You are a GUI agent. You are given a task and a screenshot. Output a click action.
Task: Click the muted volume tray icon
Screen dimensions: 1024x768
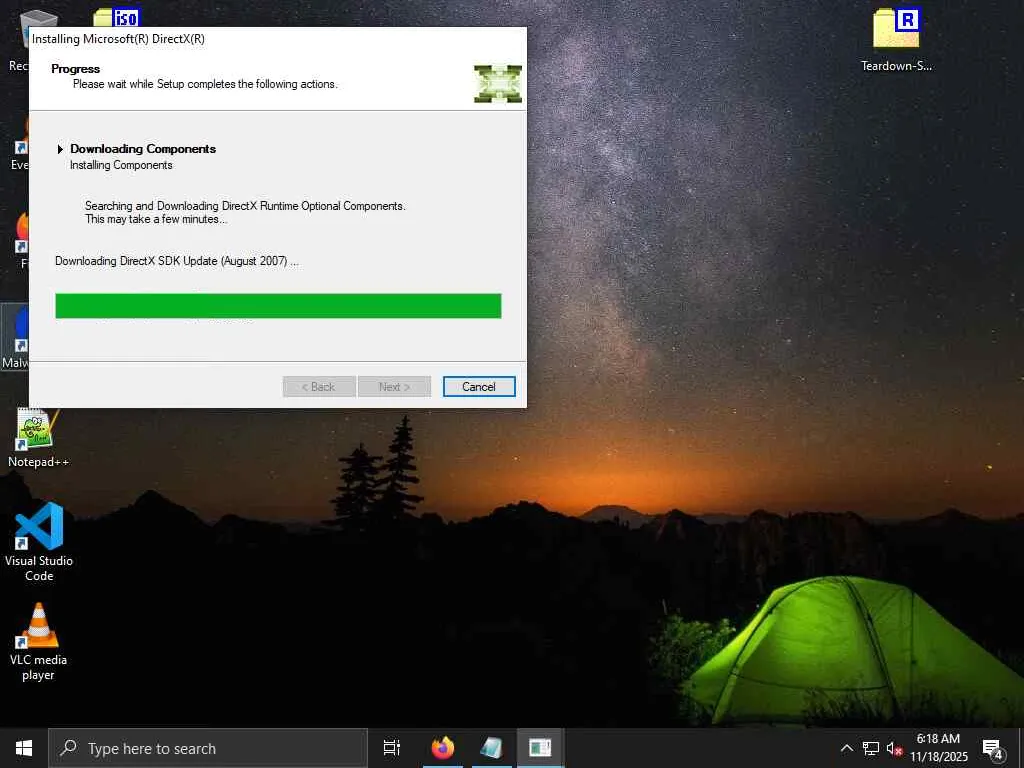(894, 748)
